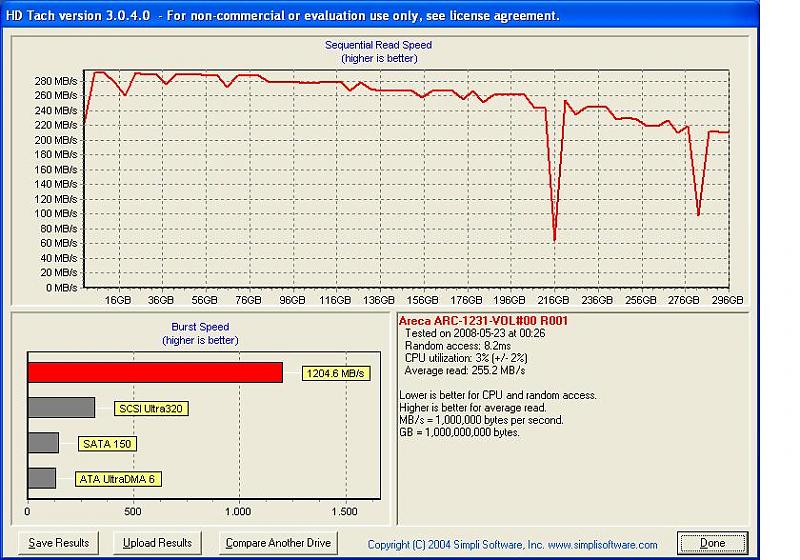Click the 500 burst axis label
Screen dimensions: 800x560
click(133, 512)
